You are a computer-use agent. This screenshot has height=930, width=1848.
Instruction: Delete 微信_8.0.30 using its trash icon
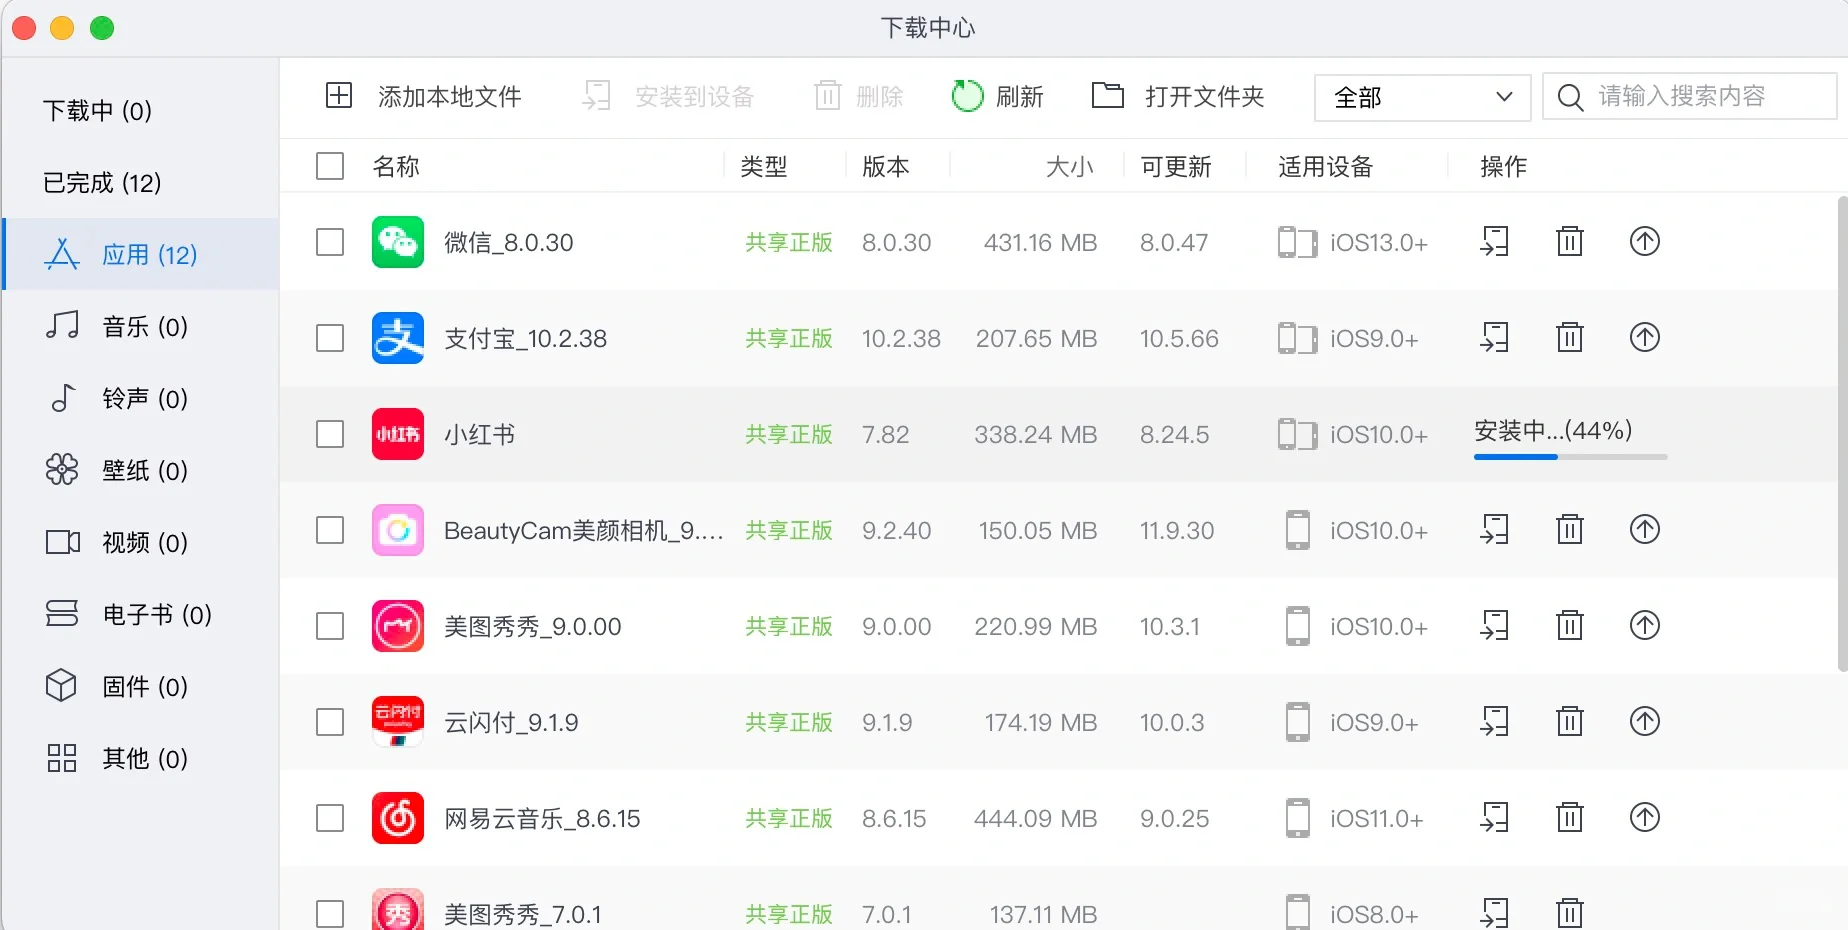click(x=1569, y=241)
